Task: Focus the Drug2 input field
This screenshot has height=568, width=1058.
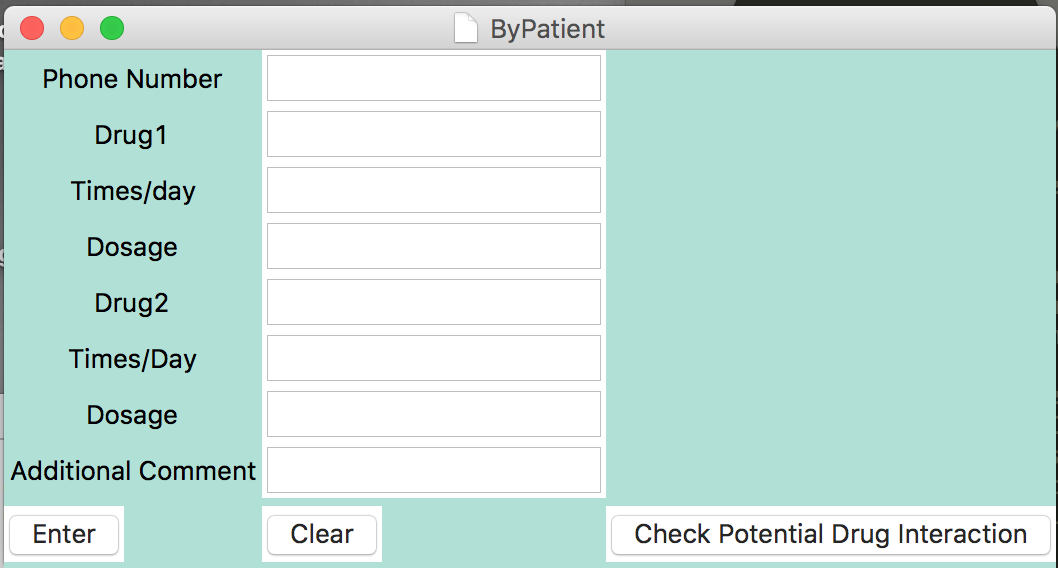Action: [x=434, y=302]
